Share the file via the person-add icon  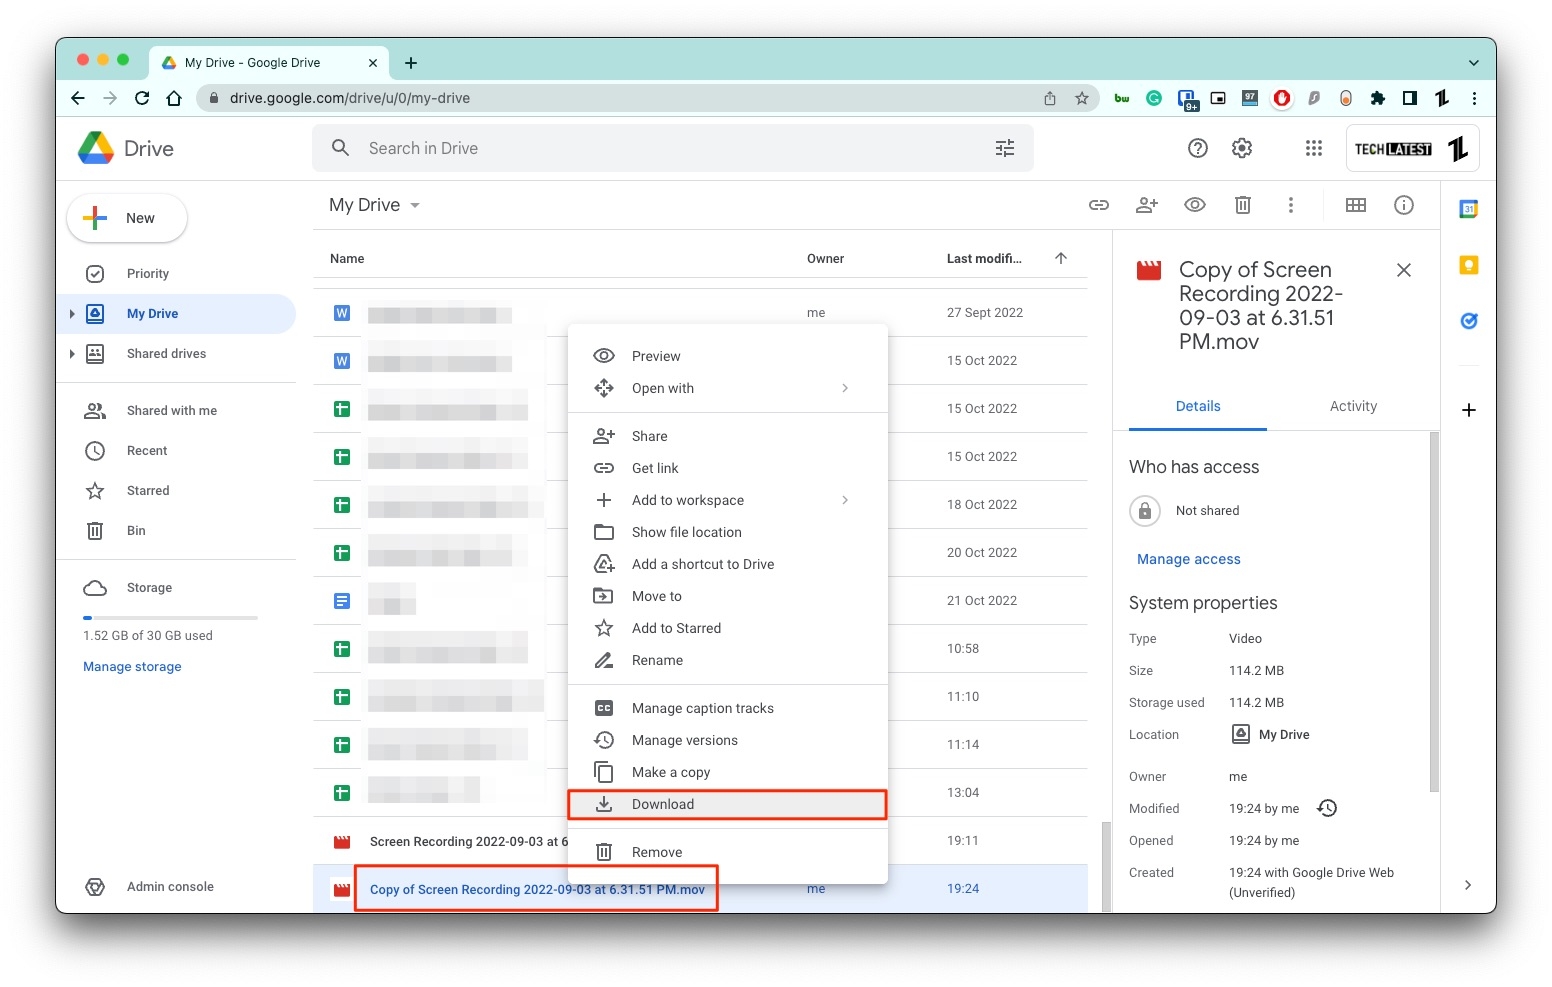[1146, 205]
